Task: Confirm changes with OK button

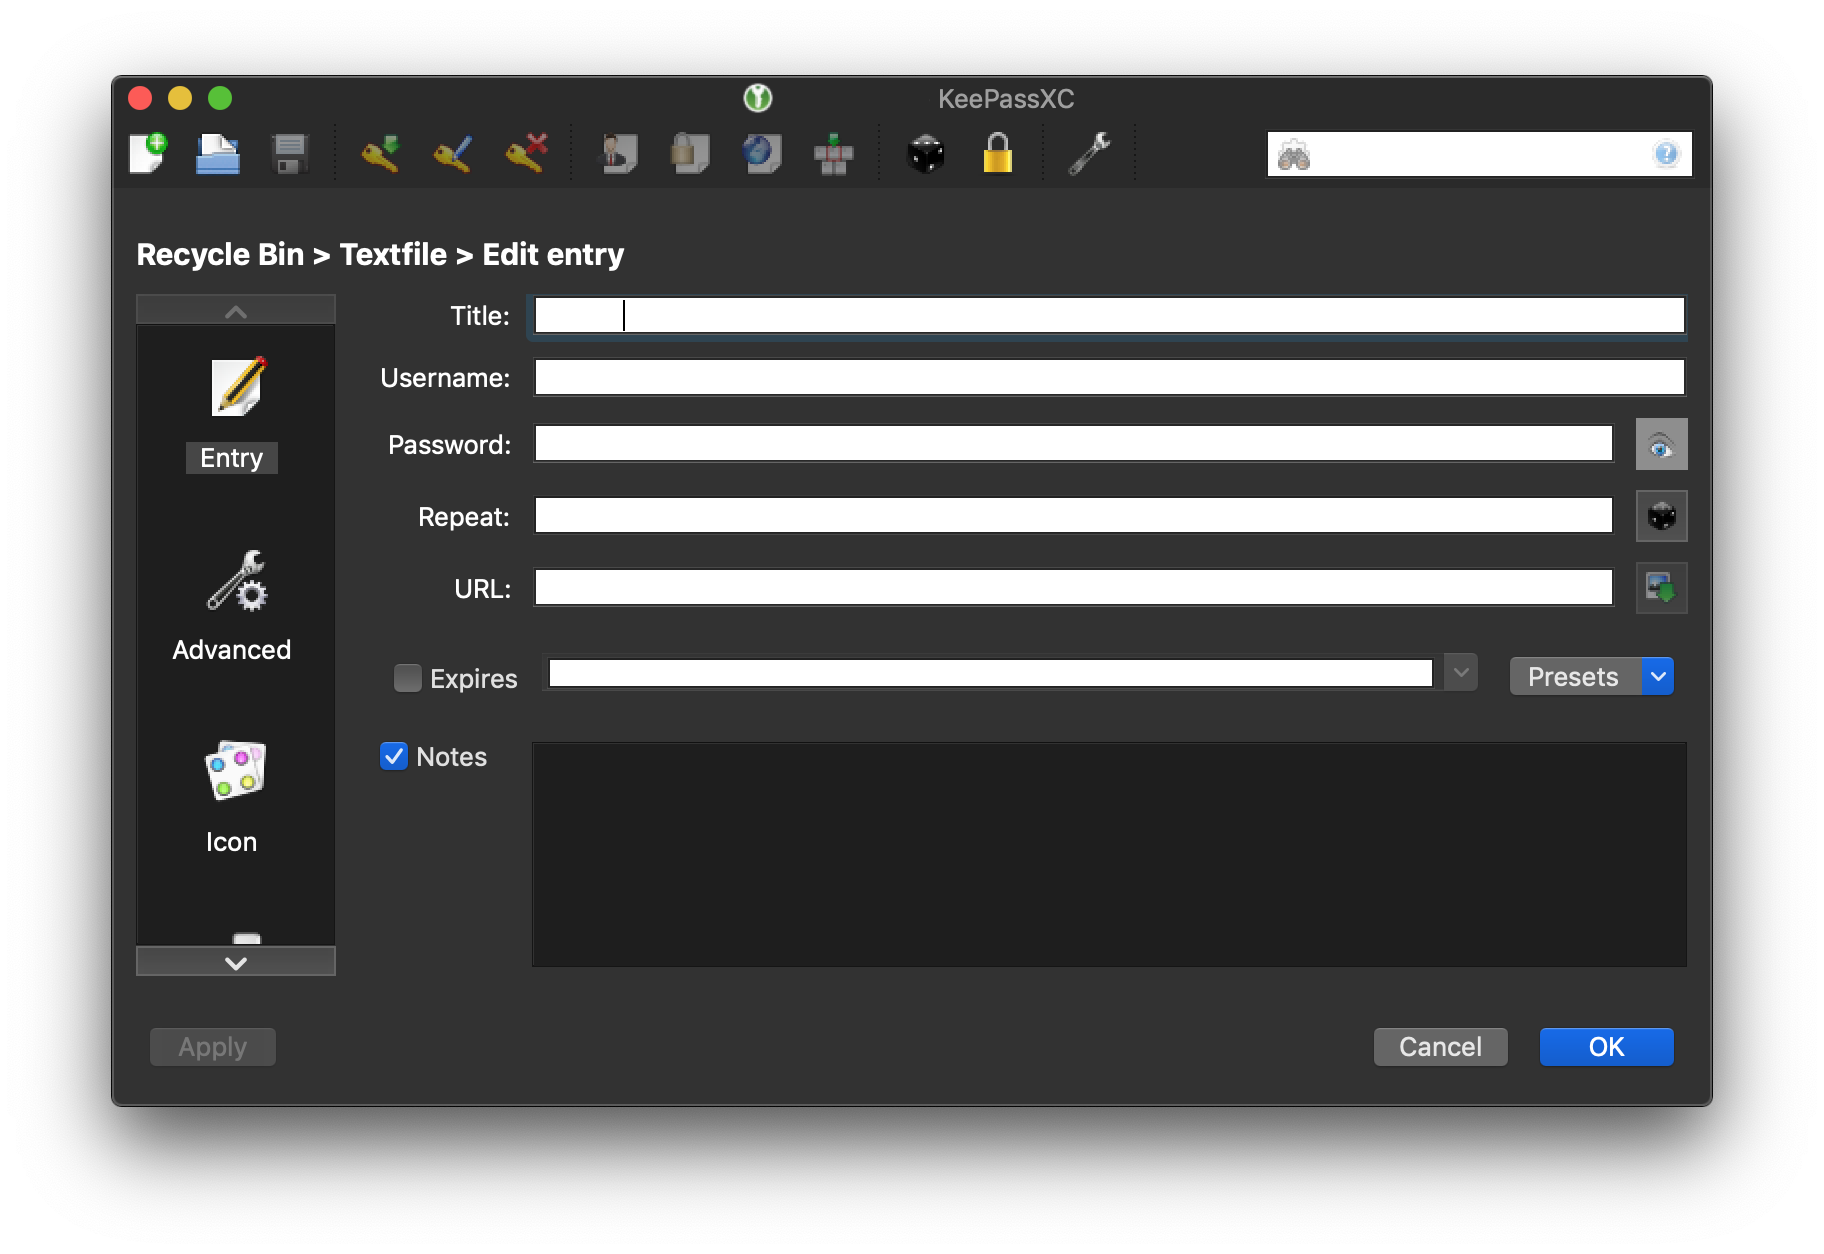Action: (x=1606, y=1046)
